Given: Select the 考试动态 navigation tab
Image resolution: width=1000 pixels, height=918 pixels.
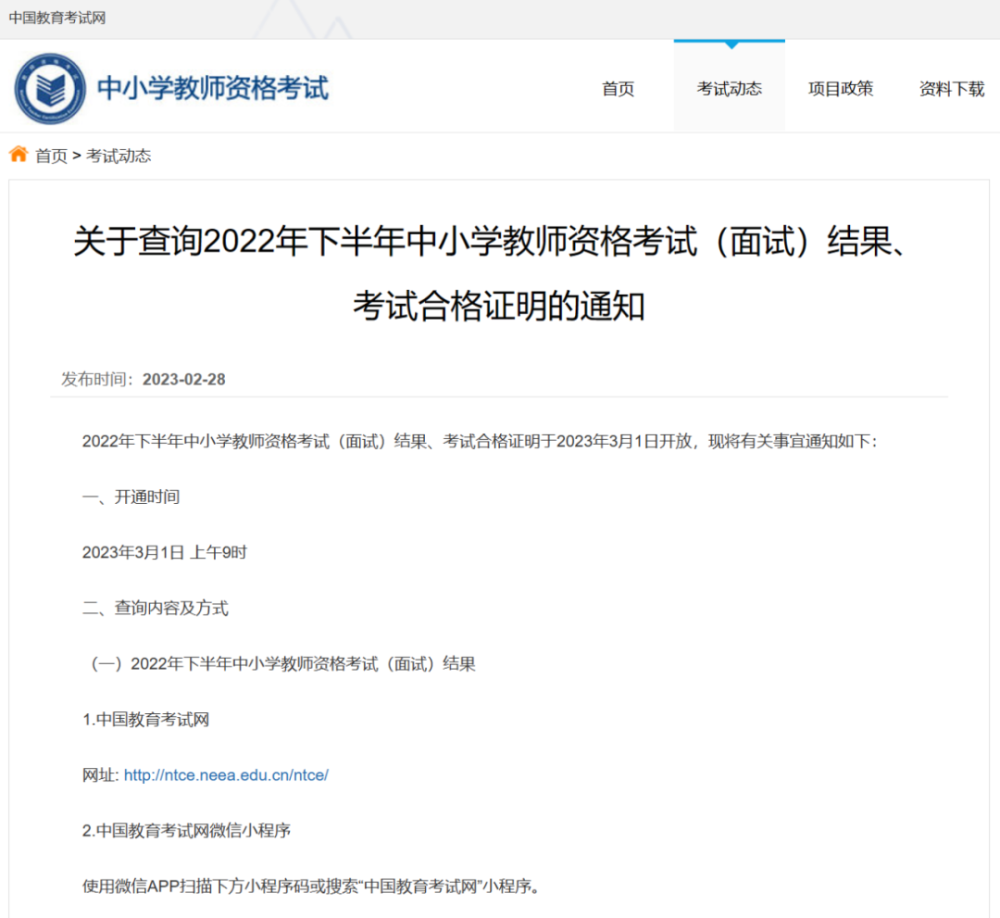Looking at the screenshot, I should click(x=729, y=89).
